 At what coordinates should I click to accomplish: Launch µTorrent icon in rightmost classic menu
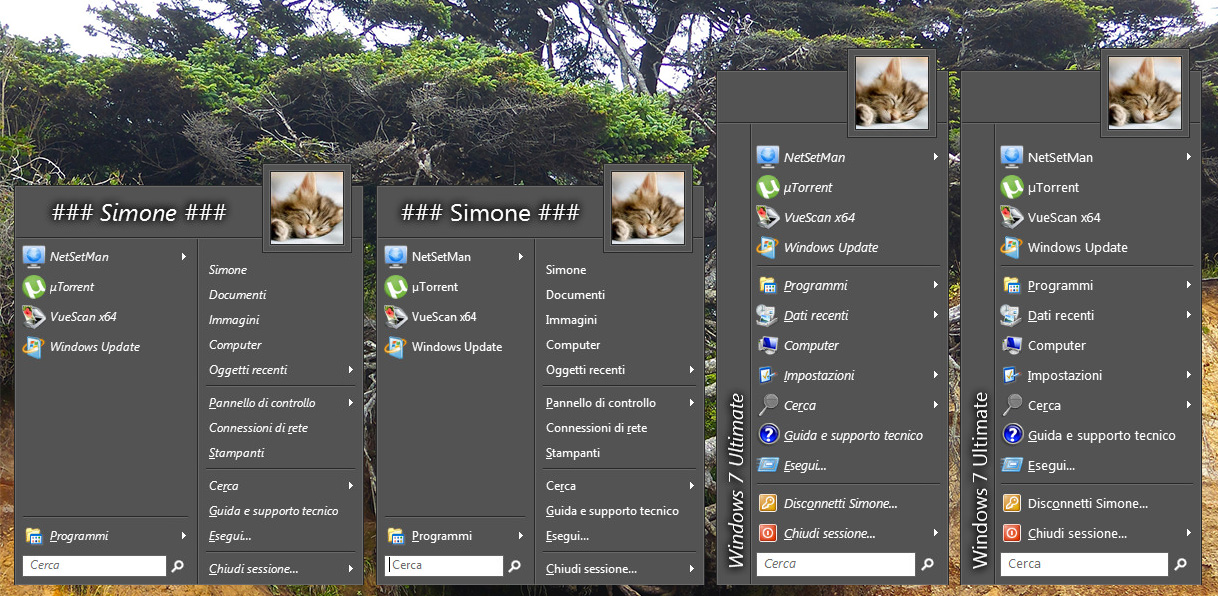[x=1012, y=187]
